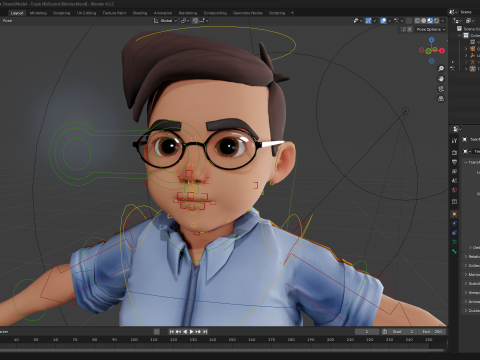Jump to timeline end frame
Image resolution: width=480 pixels, height=360 pixels.
coord(205,332)
